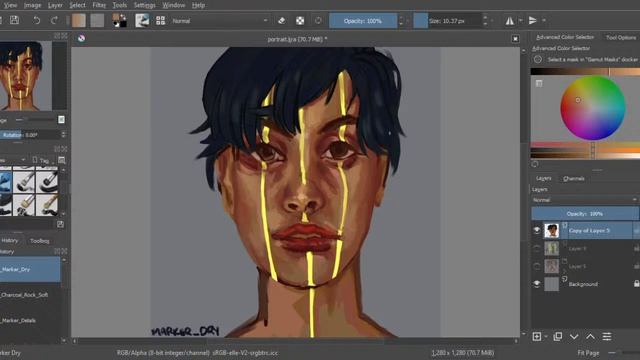Toggle the Background layer lock
Viewport: 640px width, 360px height.
(x=636, y=283)
